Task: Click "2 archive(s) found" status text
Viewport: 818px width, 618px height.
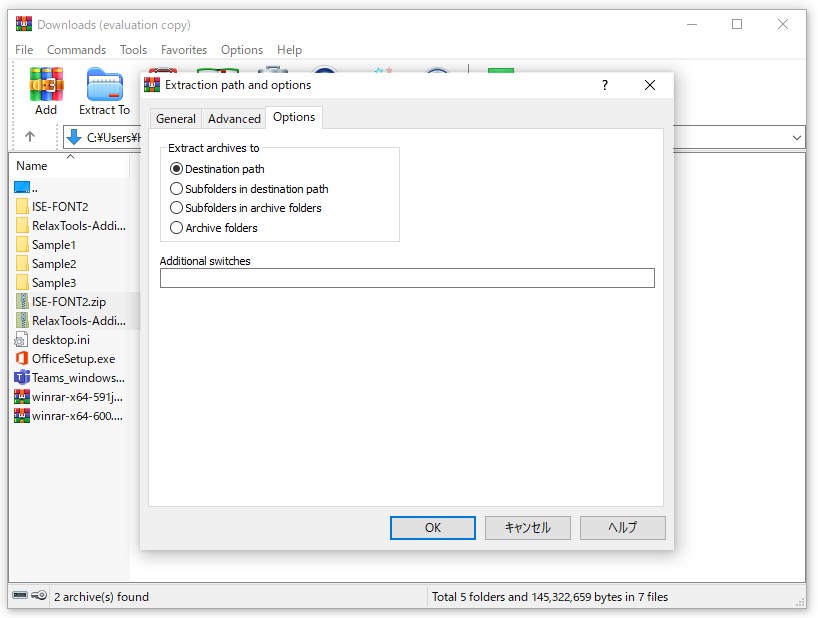Action: 101,597
